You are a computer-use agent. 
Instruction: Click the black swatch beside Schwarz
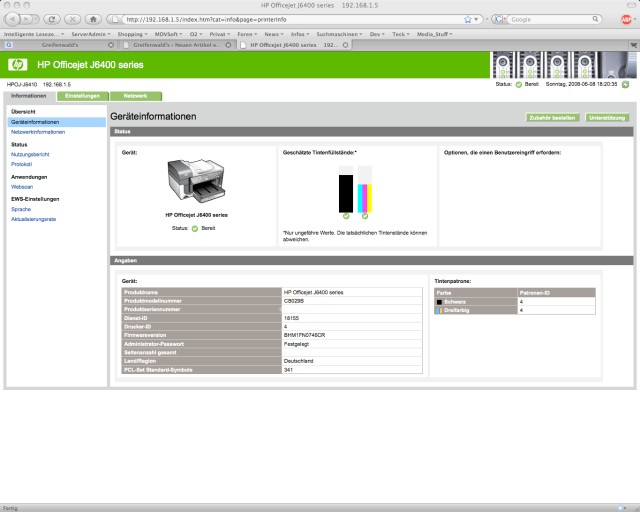[439, 302]
